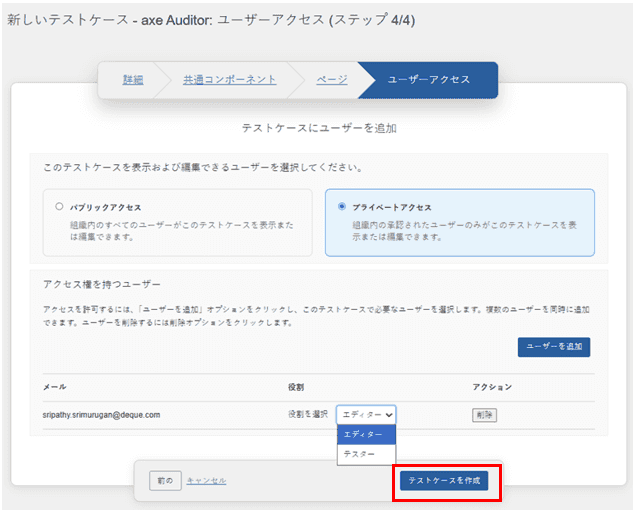Viewport: 633px width, 511px height.
Task: Go back to the 詳細 step
Action: click(x=132, y=80)
